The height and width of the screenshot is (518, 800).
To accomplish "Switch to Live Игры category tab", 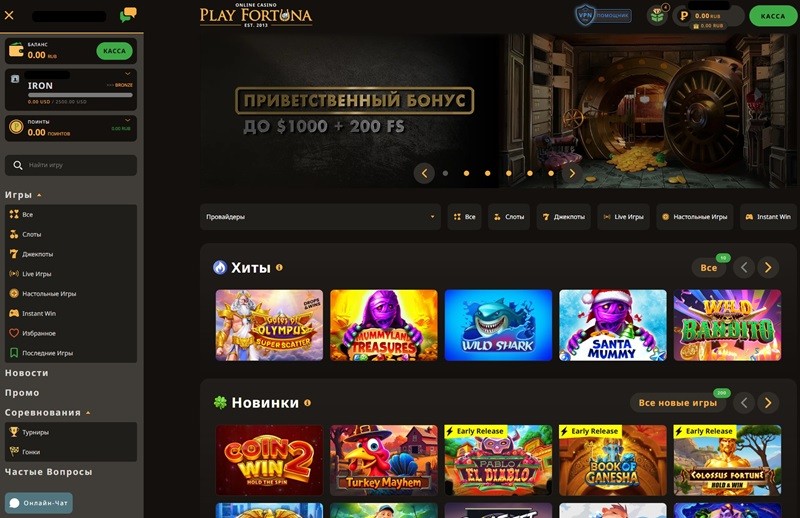I will (623, 217).
